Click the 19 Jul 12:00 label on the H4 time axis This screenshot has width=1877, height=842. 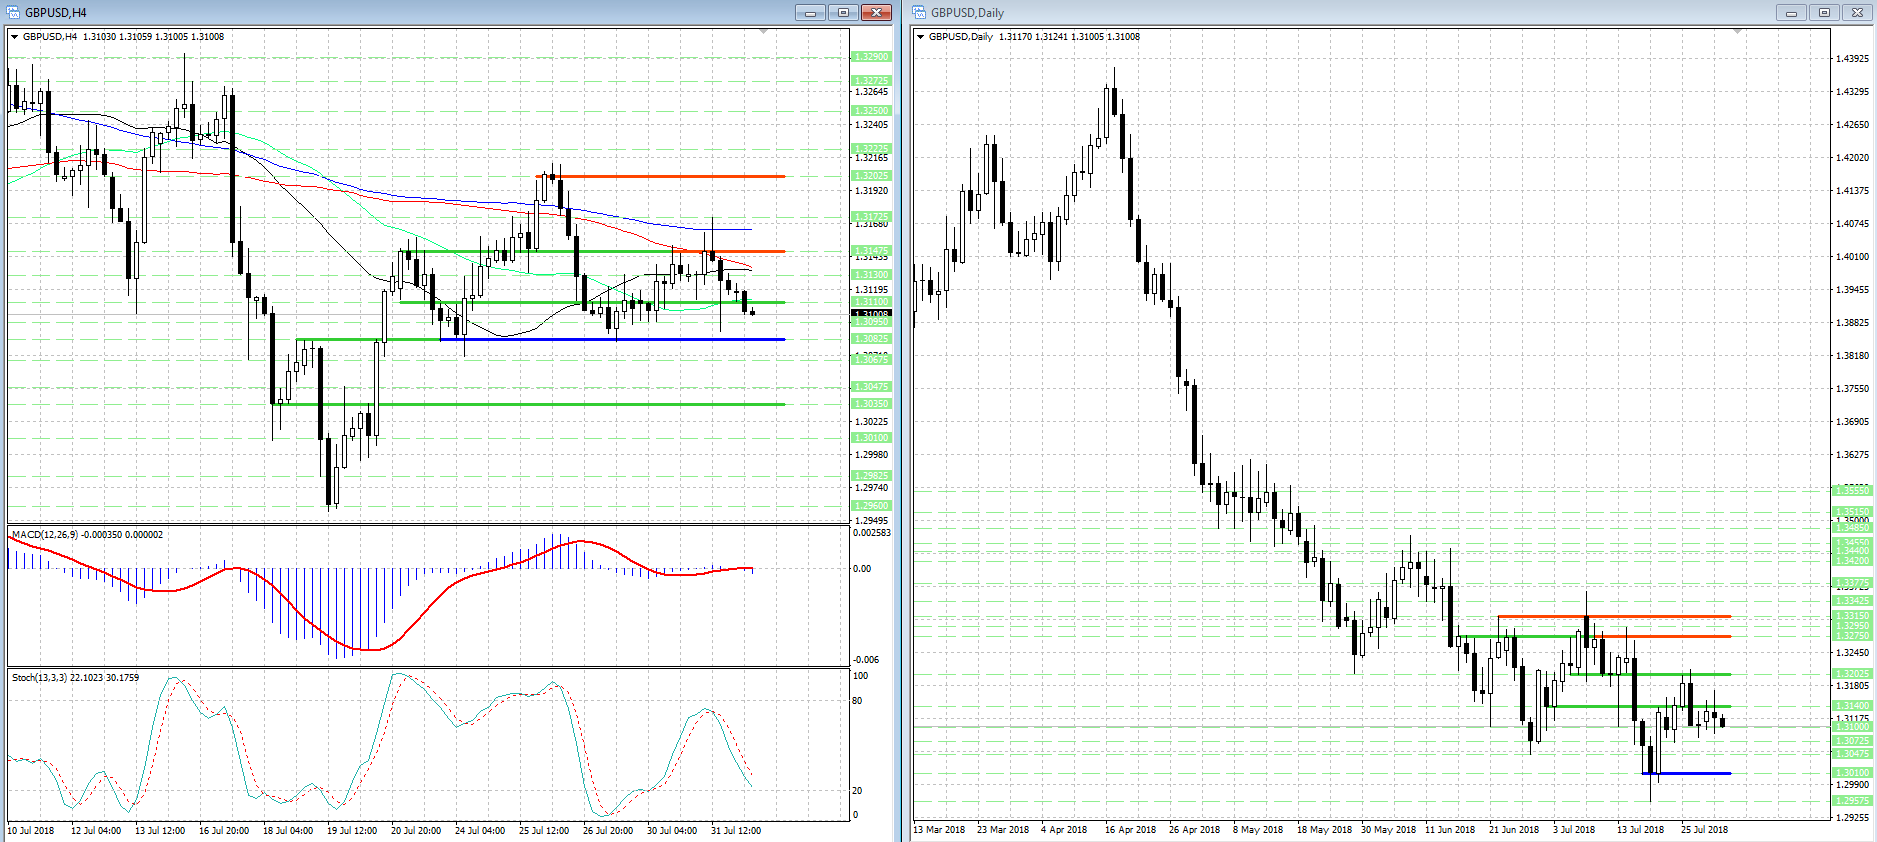pos(352,831)
